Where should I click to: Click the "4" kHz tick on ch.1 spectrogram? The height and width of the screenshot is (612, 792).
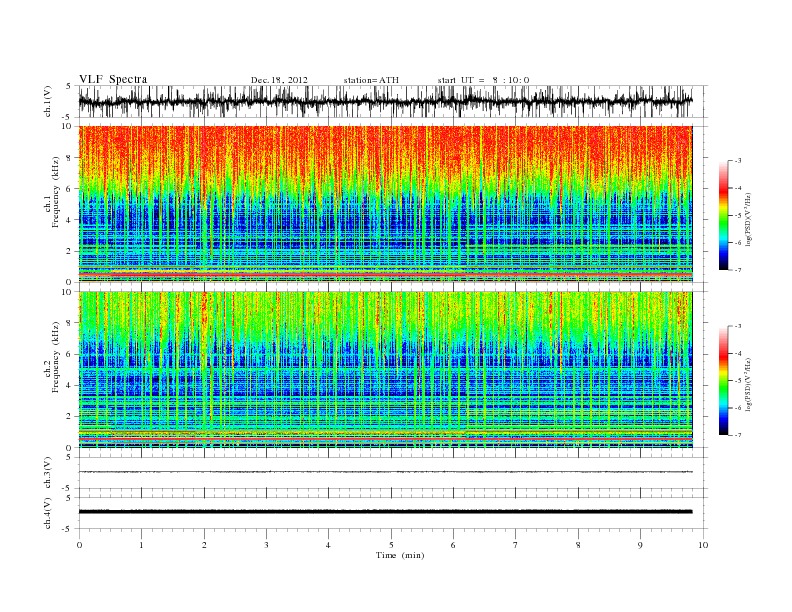(x=70, y=220)
